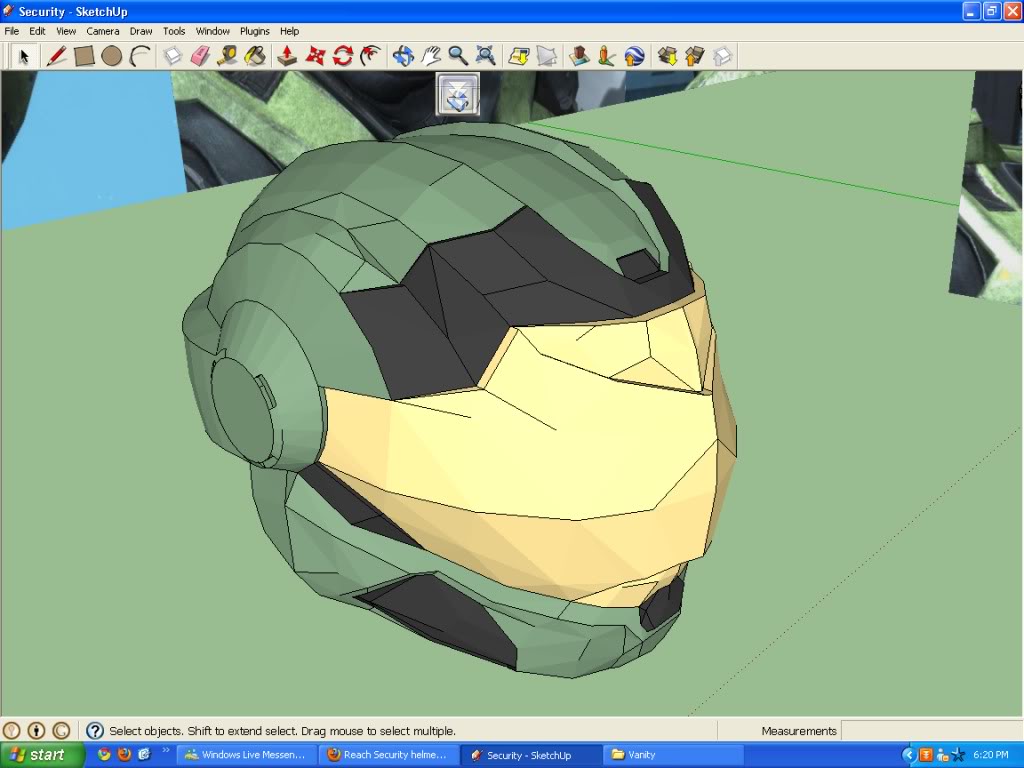Click the credits info status icon

(x=37, y=730)
